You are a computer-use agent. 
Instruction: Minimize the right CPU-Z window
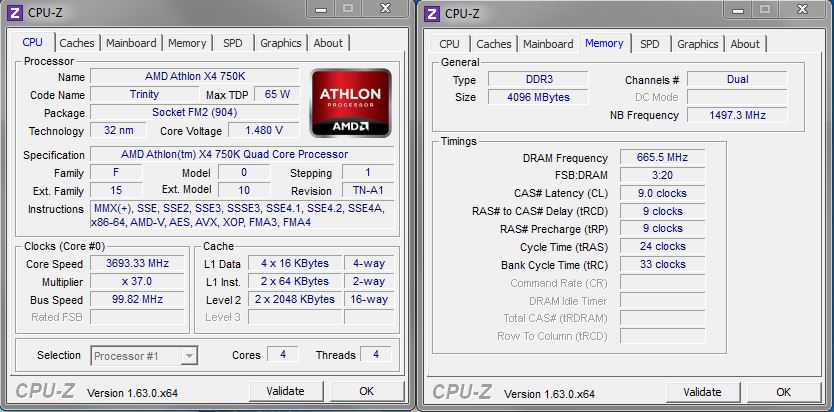tap(738, 9)
